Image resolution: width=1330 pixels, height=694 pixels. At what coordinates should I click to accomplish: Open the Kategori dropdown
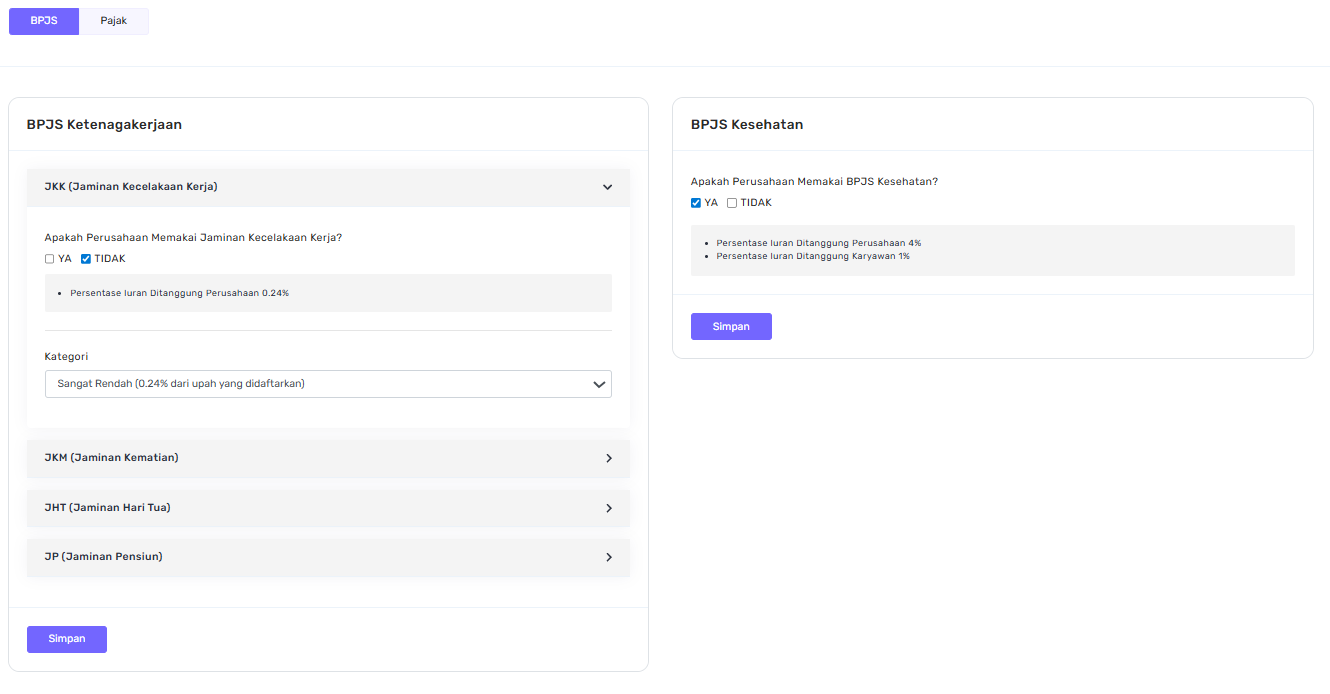(328, 384)
